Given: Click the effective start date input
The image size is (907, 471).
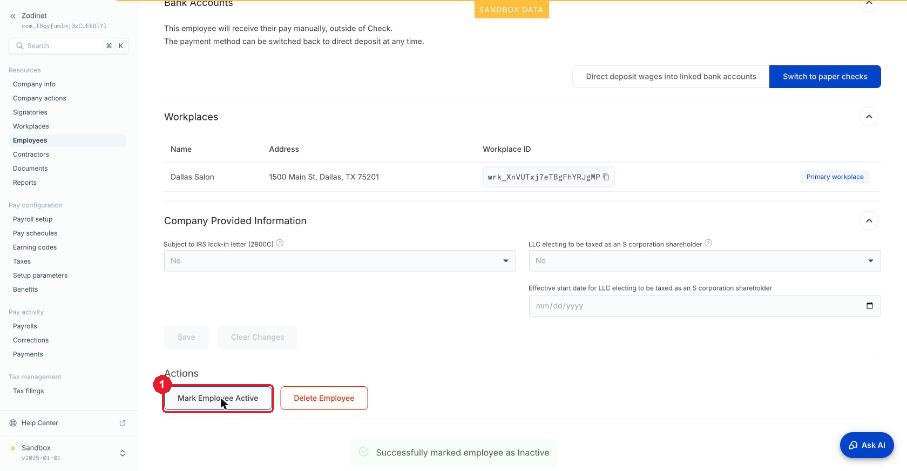Looking at the screenshot, I should [x=705, y=306].
